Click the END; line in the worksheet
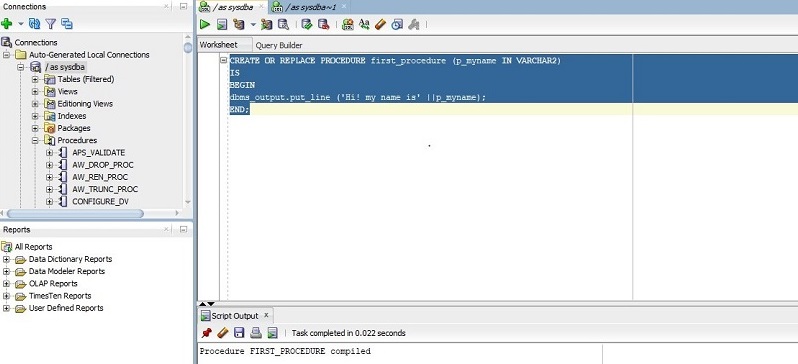 coord(239,109)
